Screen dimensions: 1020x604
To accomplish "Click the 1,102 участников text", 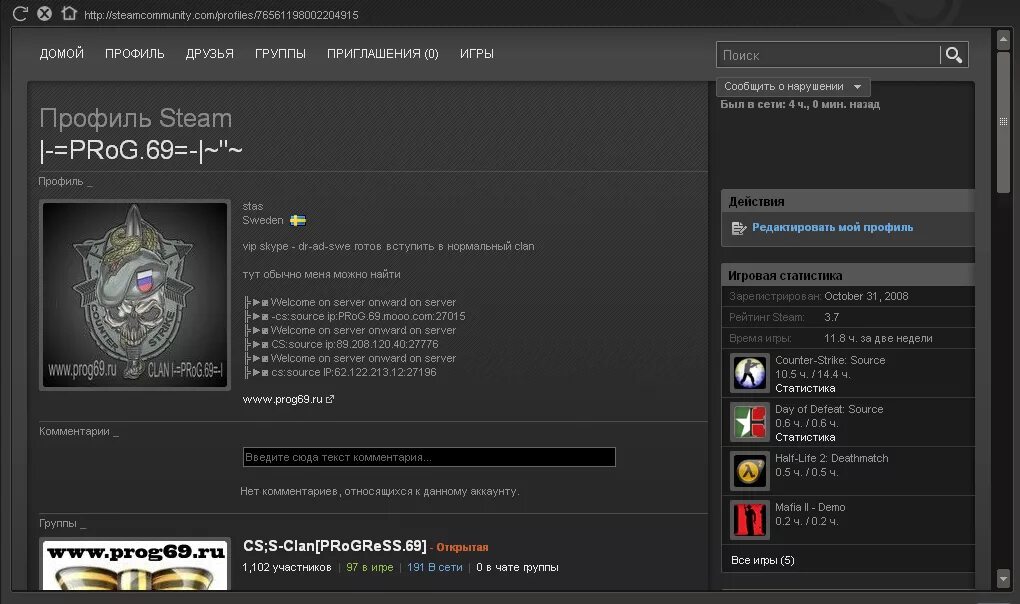I will pos(287,568).
